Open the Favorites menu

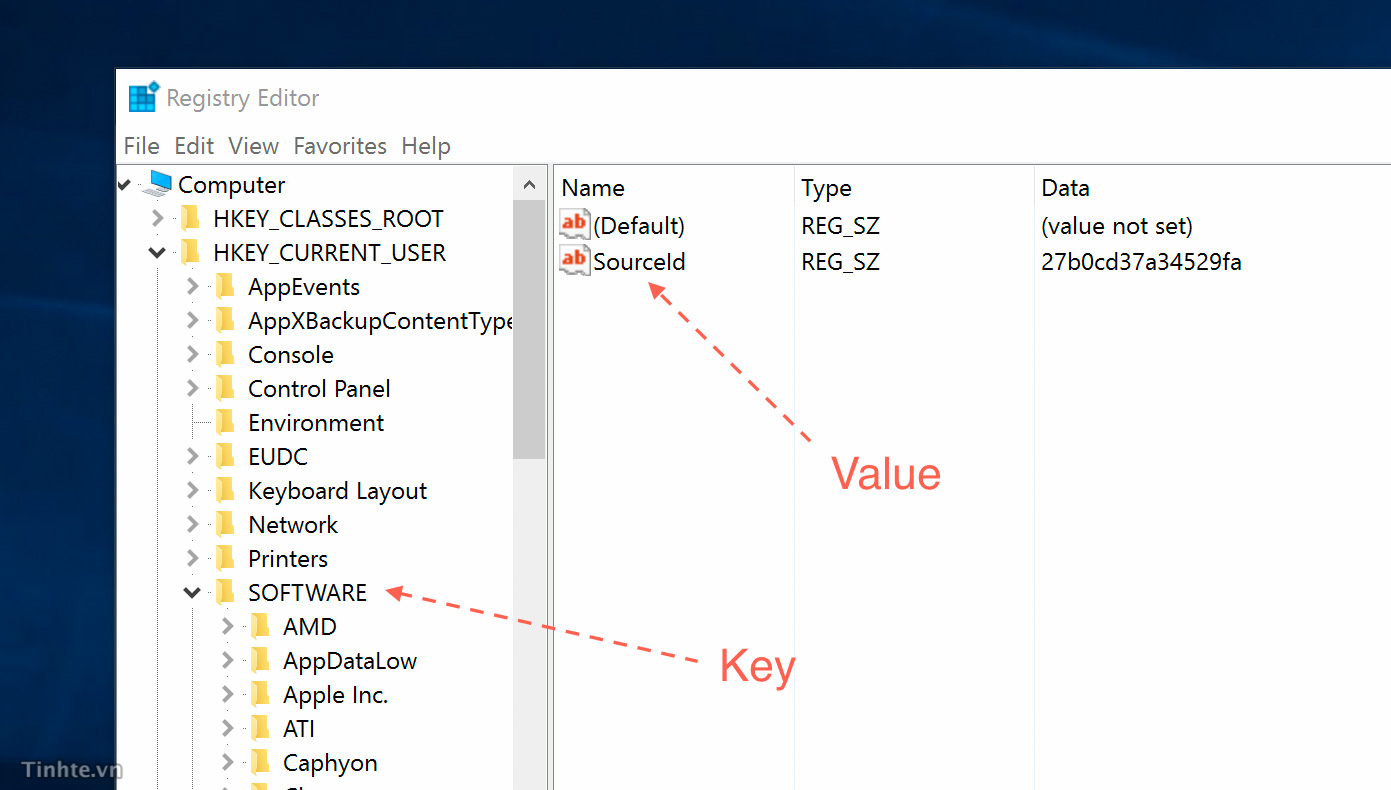click(340, 146)
